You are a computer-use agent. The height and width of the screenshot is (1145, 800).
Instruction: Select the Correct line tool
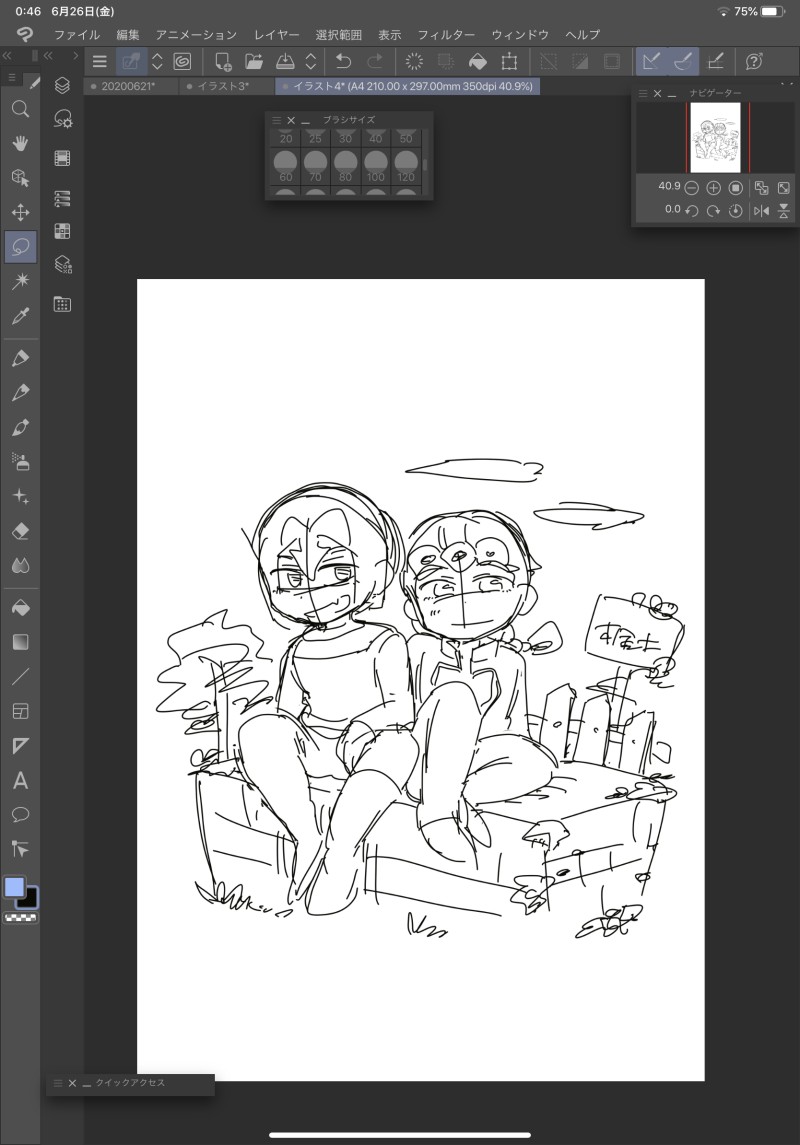click(20, 849)
